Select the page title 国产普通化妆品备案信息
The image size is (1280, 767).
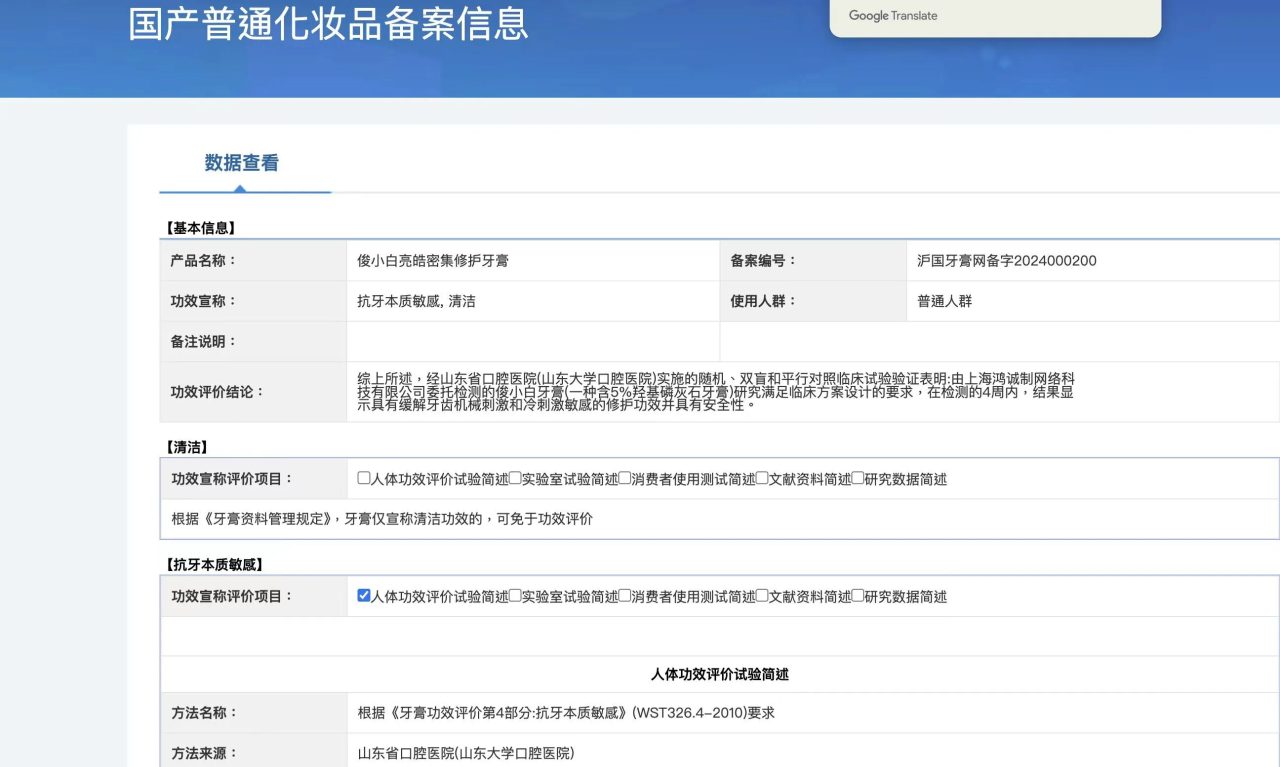pyautogui.click(x=330, y=24)
